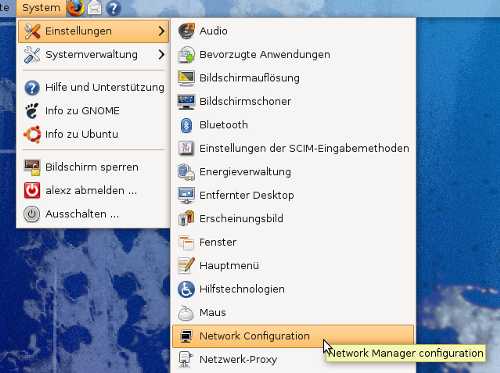Viewport: 500px width, 373px height.
Task: Click the Entfernter Desktop icon
Action: point(186,195)
